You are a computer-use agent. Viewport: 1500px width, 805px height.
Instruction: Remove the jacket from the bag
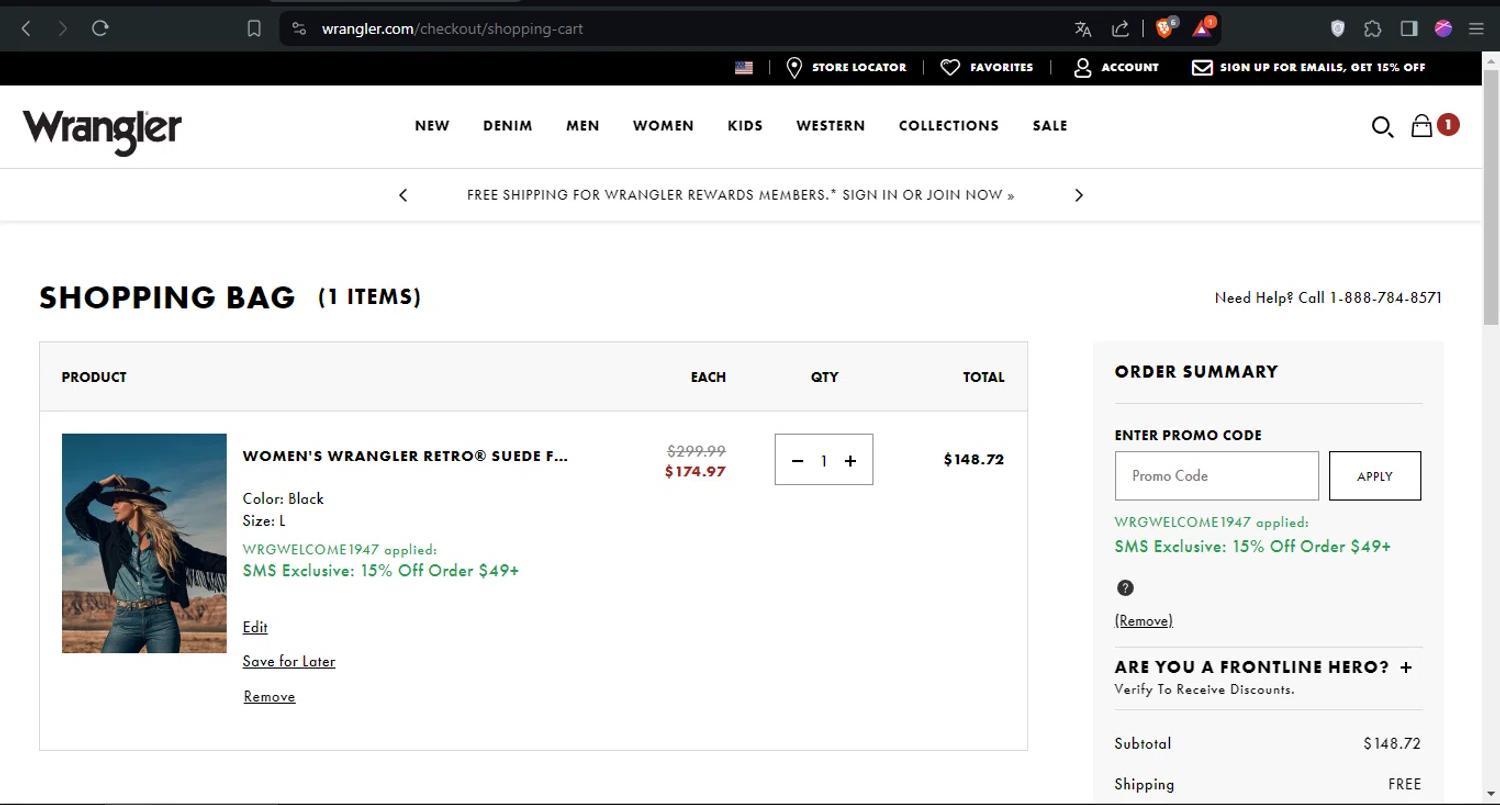point(269,696)
